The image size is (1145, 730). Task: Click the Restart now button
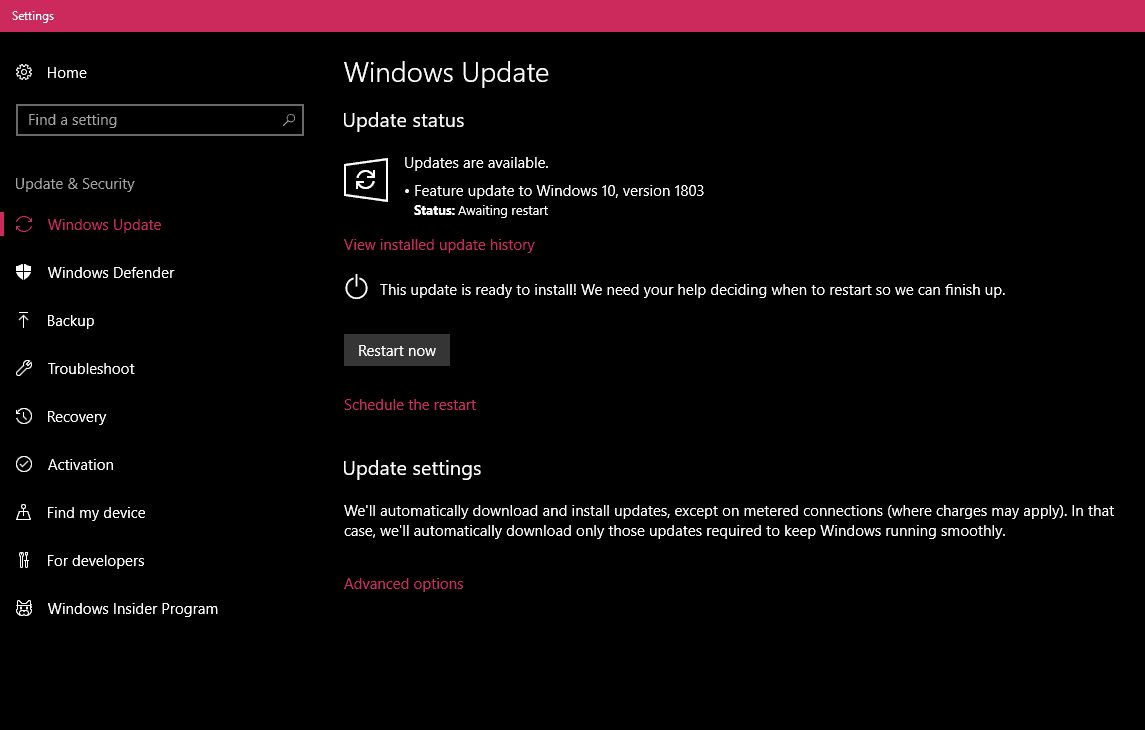coord(397,350)
